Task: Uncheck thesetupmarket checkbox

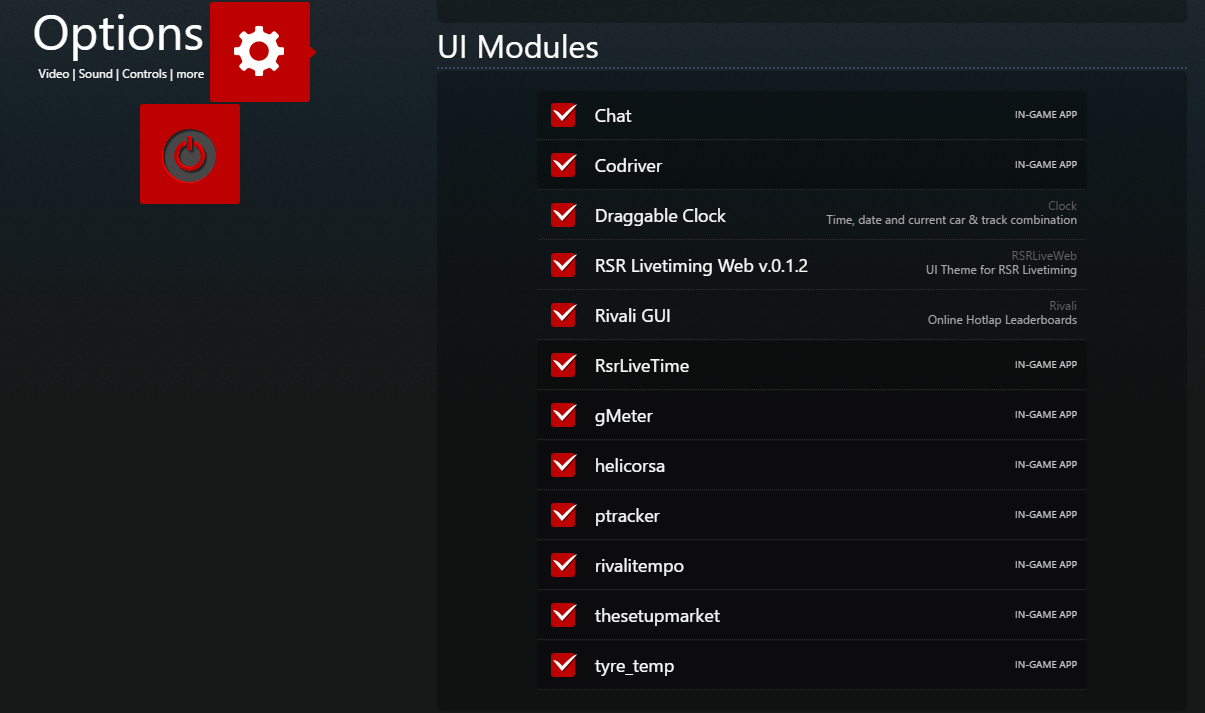Action: pos(564,616)
